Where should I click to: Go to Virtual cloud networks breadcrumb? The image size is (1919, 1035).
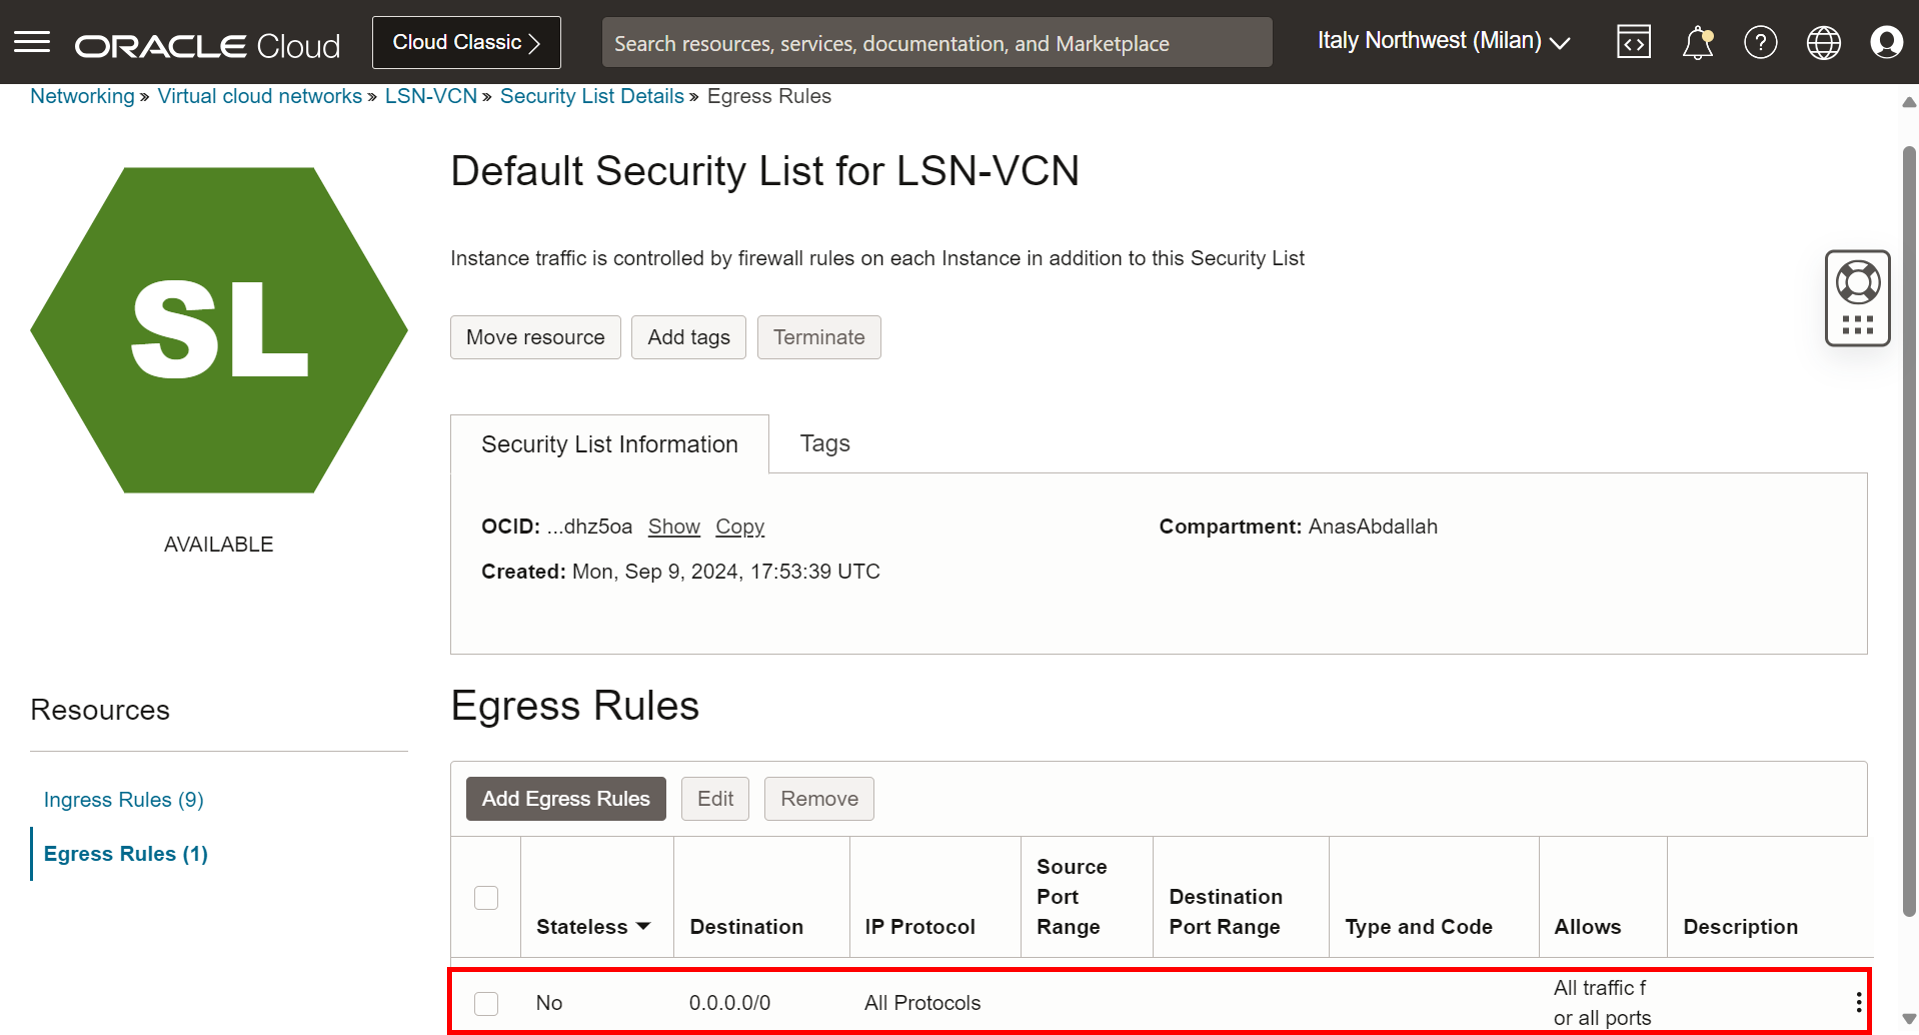pos(260,96)
